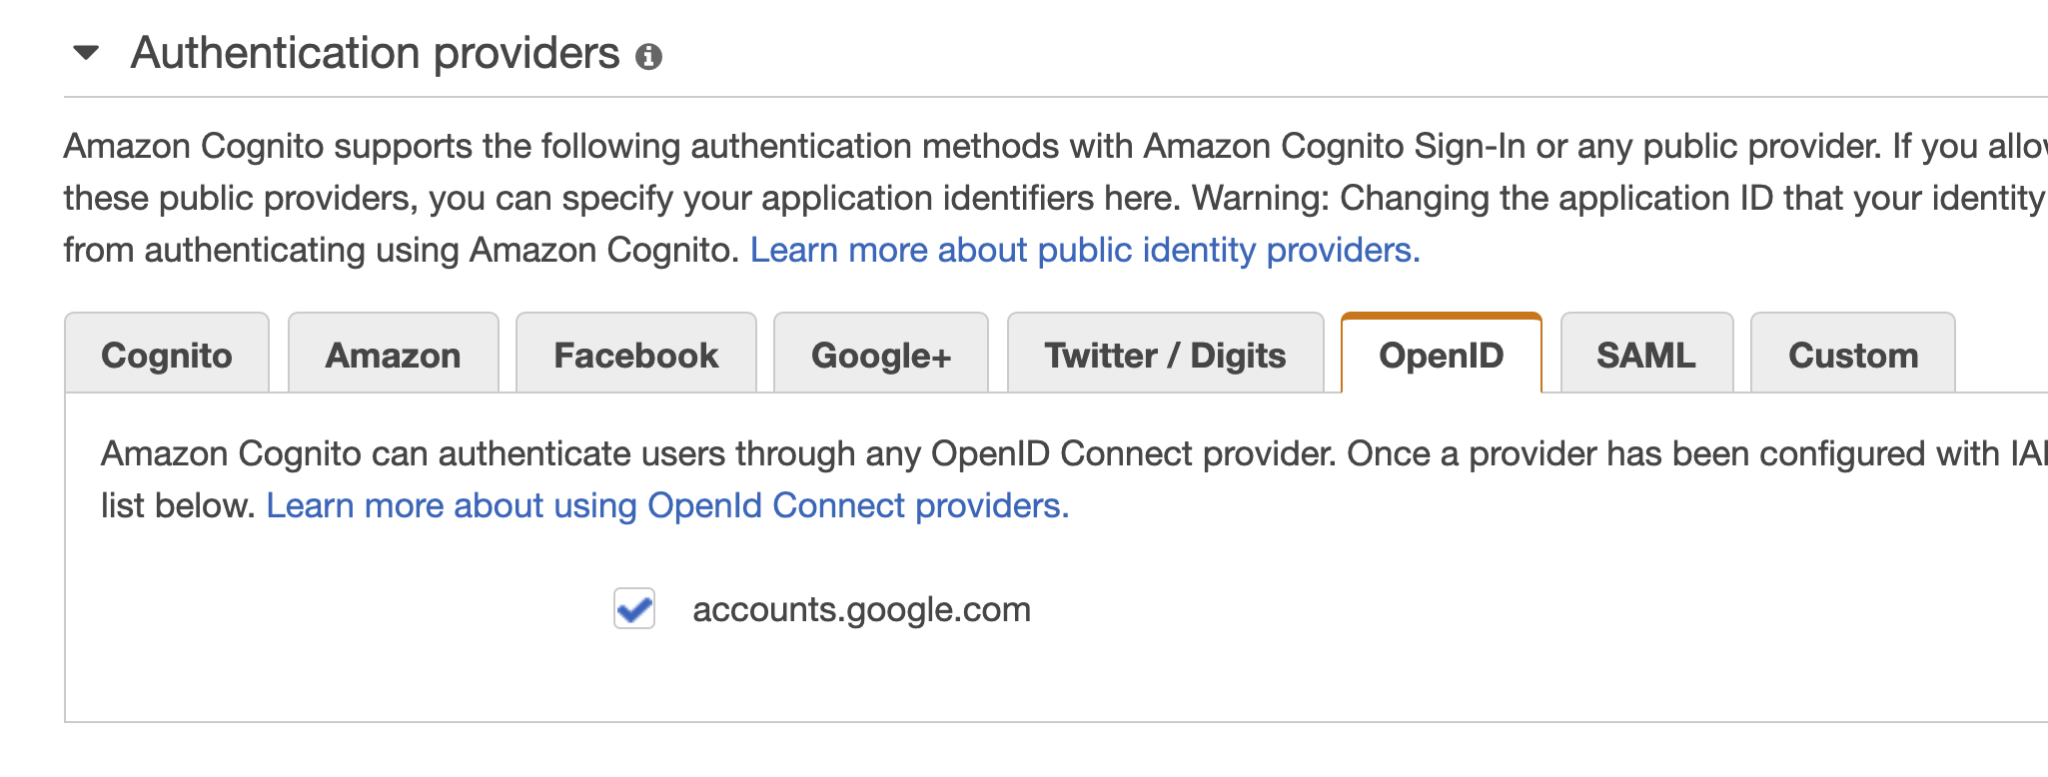Click the 'Amazon Cognito can authenticate users' description
Viewport: 2048px width, 777px height.
click(x=700, y=454)
